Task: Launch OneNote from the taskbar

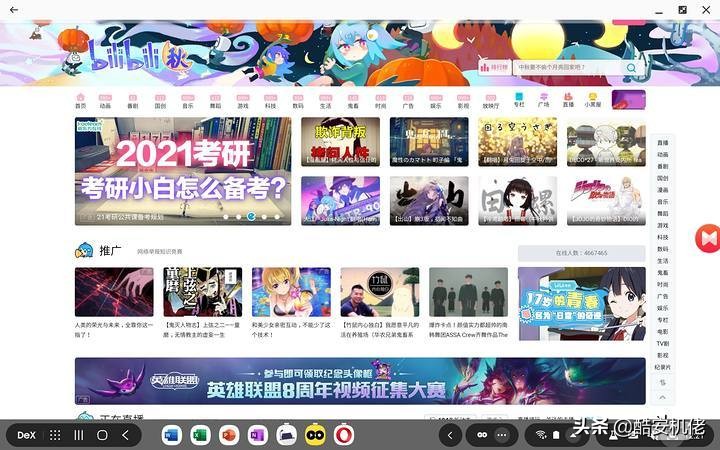Action: pos(258,435)
